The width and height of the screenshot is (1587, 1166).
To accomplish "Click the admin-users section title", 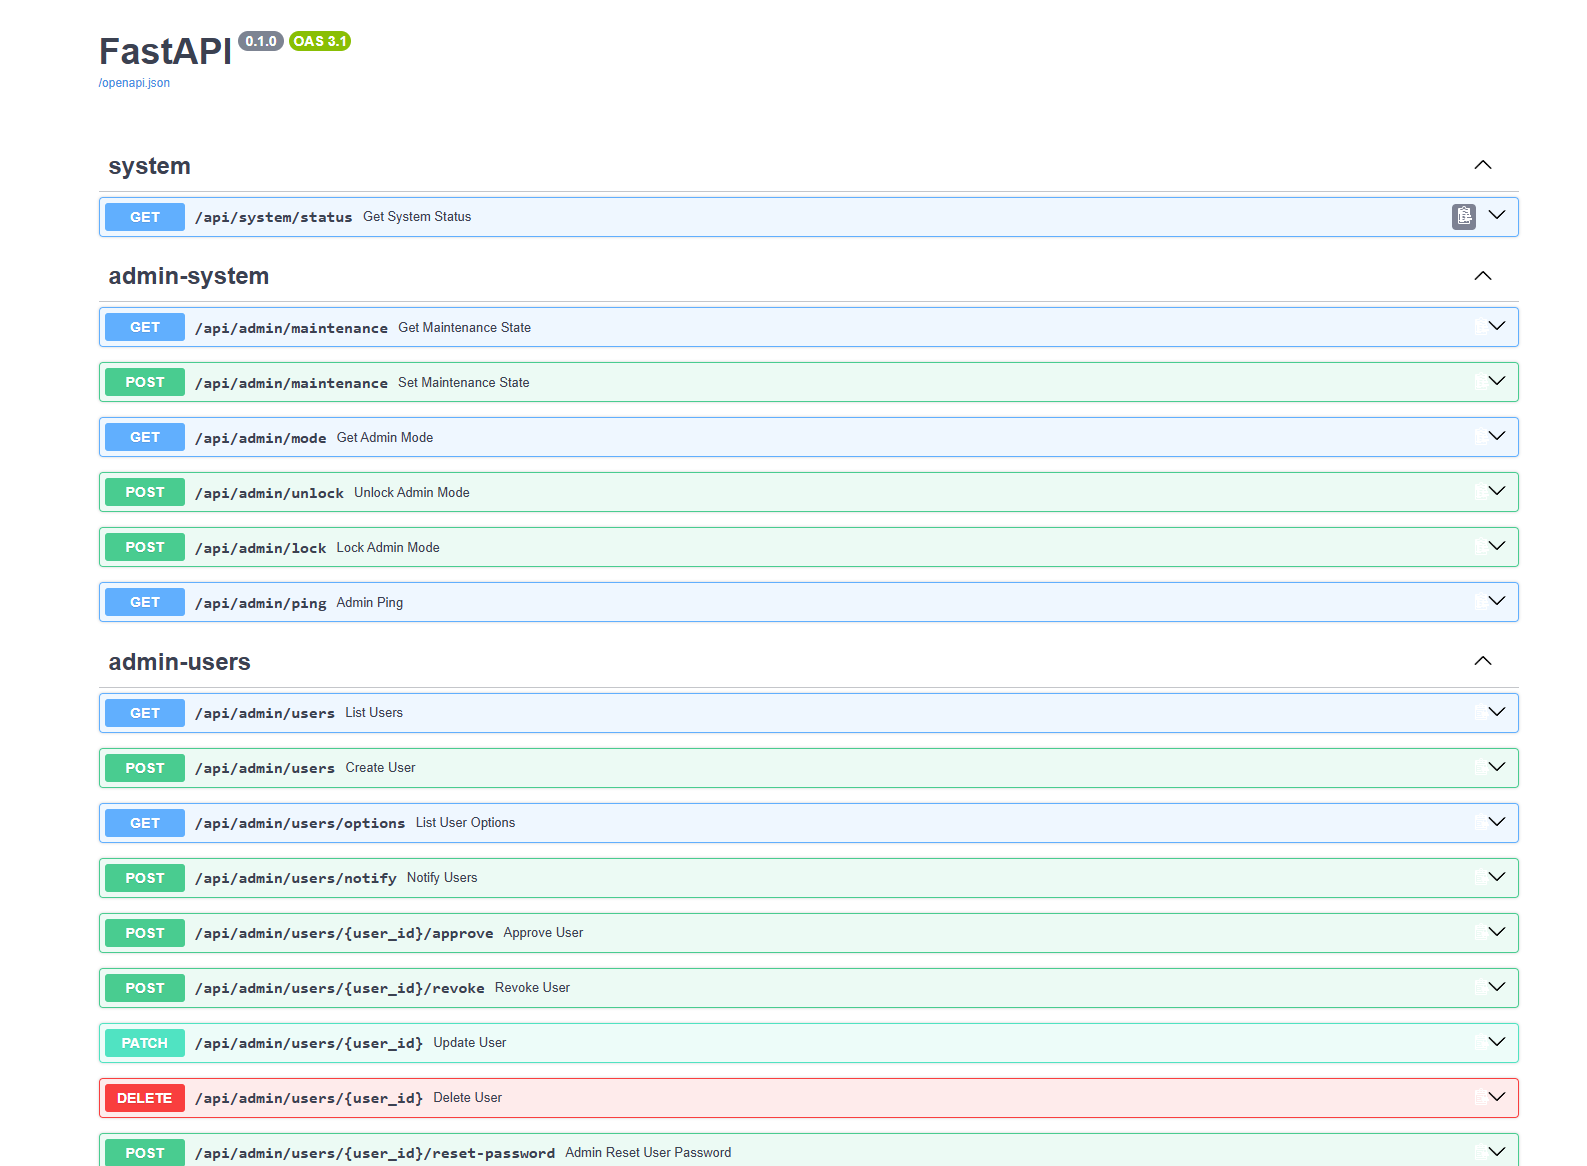I will 179,662.
